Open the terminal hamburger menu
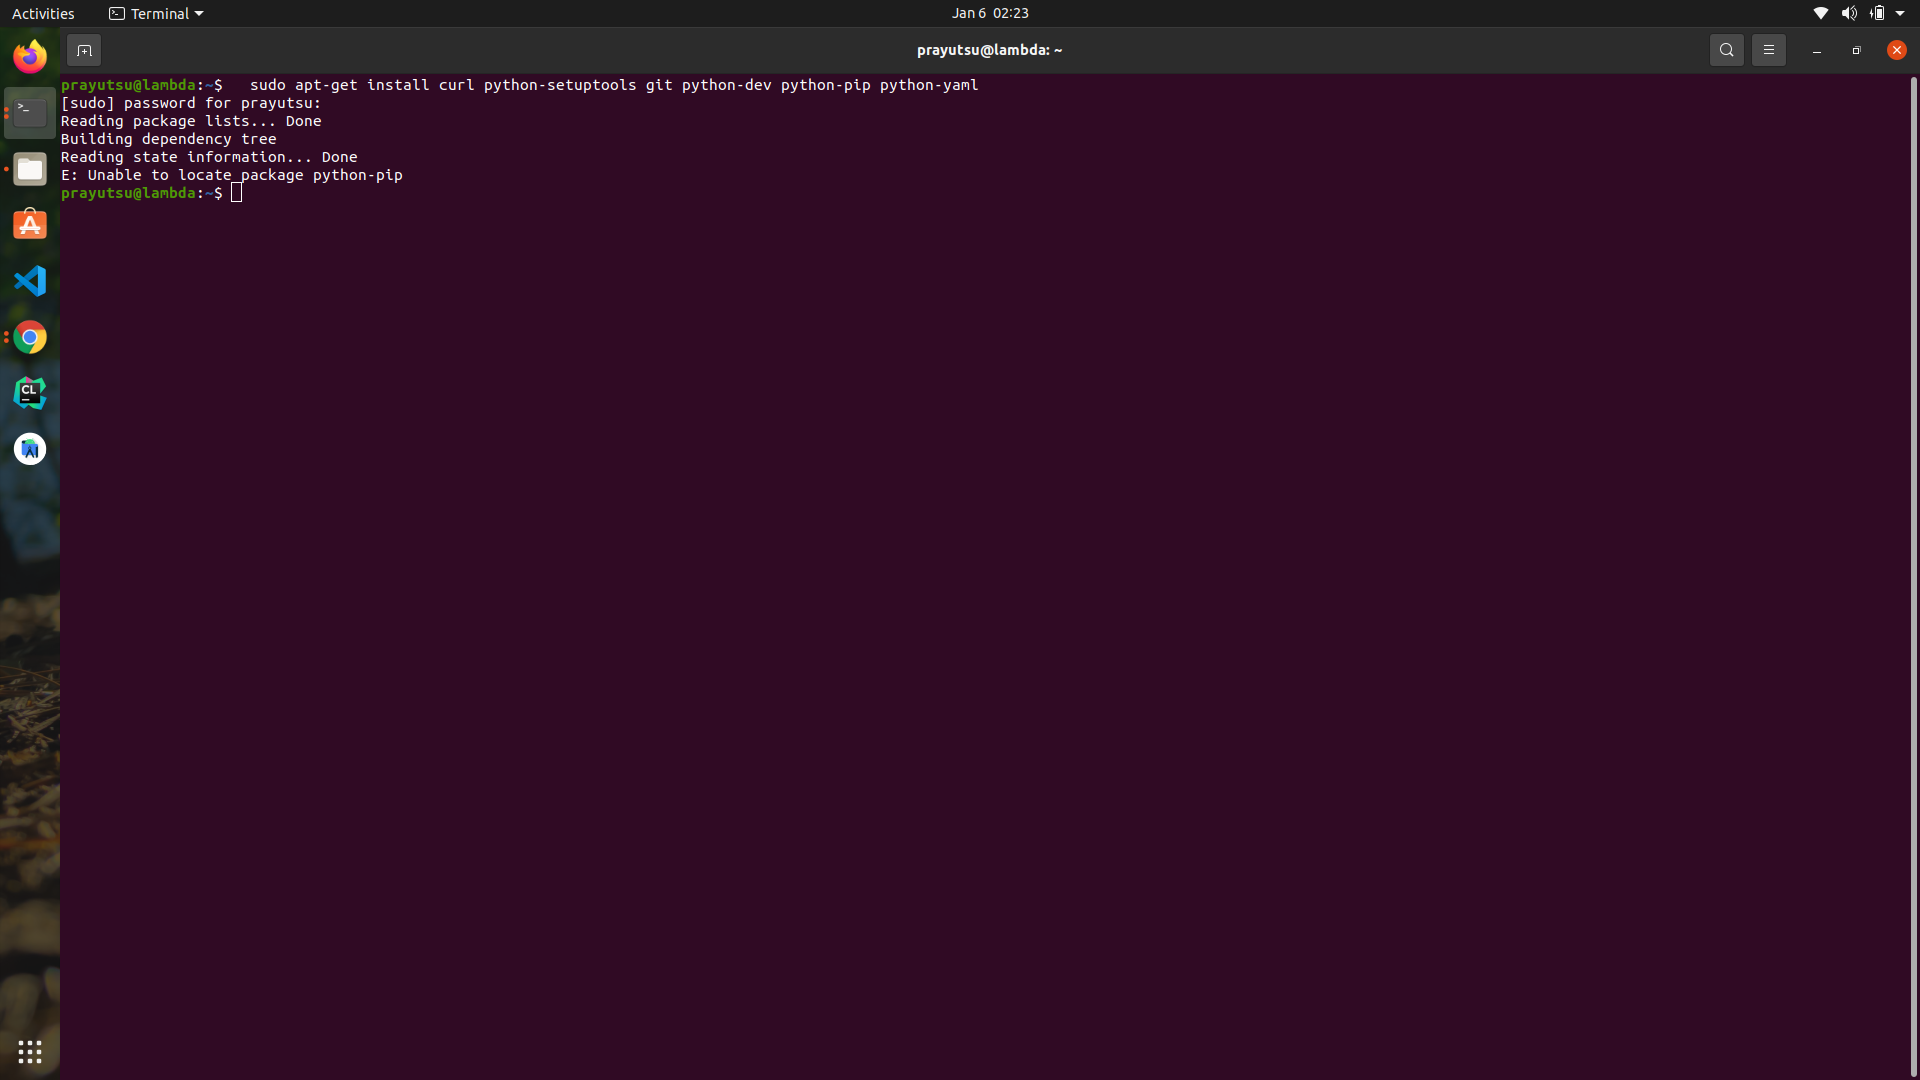 coord(1768,50)
